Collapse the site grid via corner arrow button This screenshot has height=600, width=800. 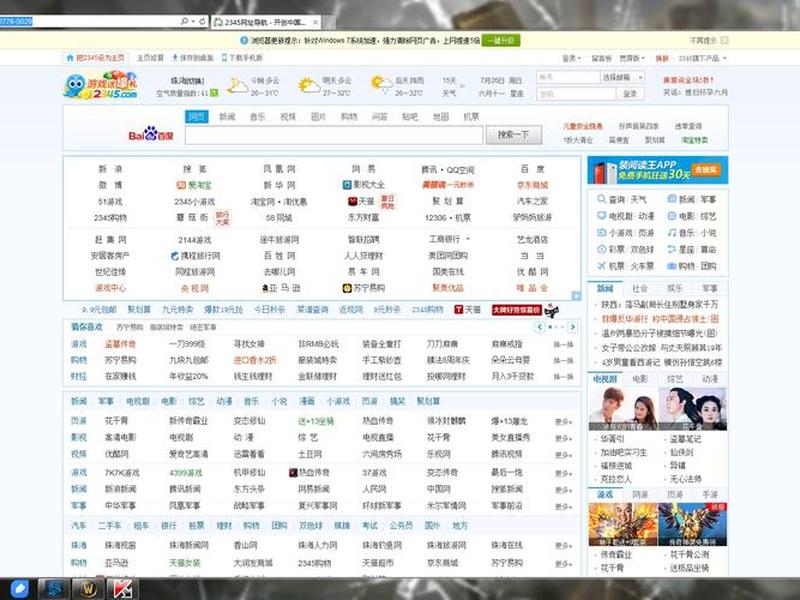[576, 296]
